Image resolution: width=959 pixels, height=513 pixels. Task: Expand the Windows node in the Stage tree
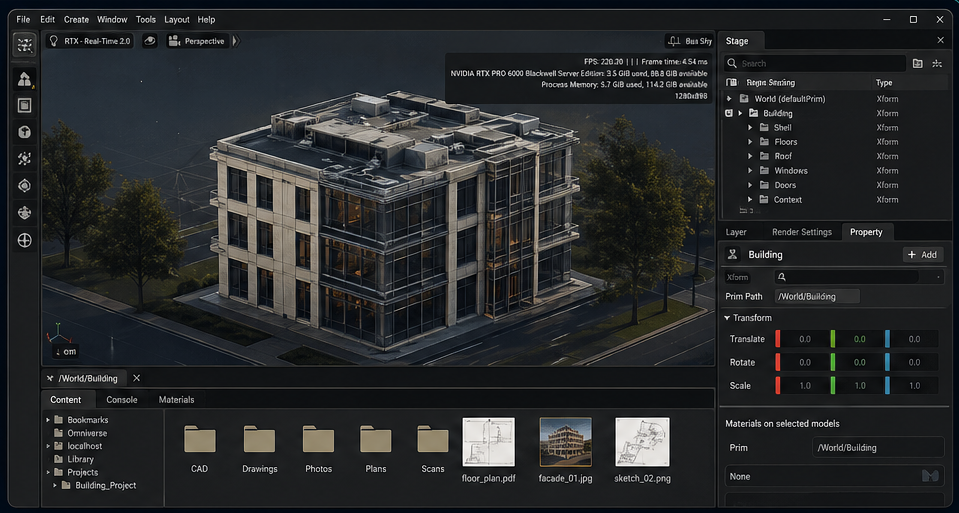click(x=750, y=171)
